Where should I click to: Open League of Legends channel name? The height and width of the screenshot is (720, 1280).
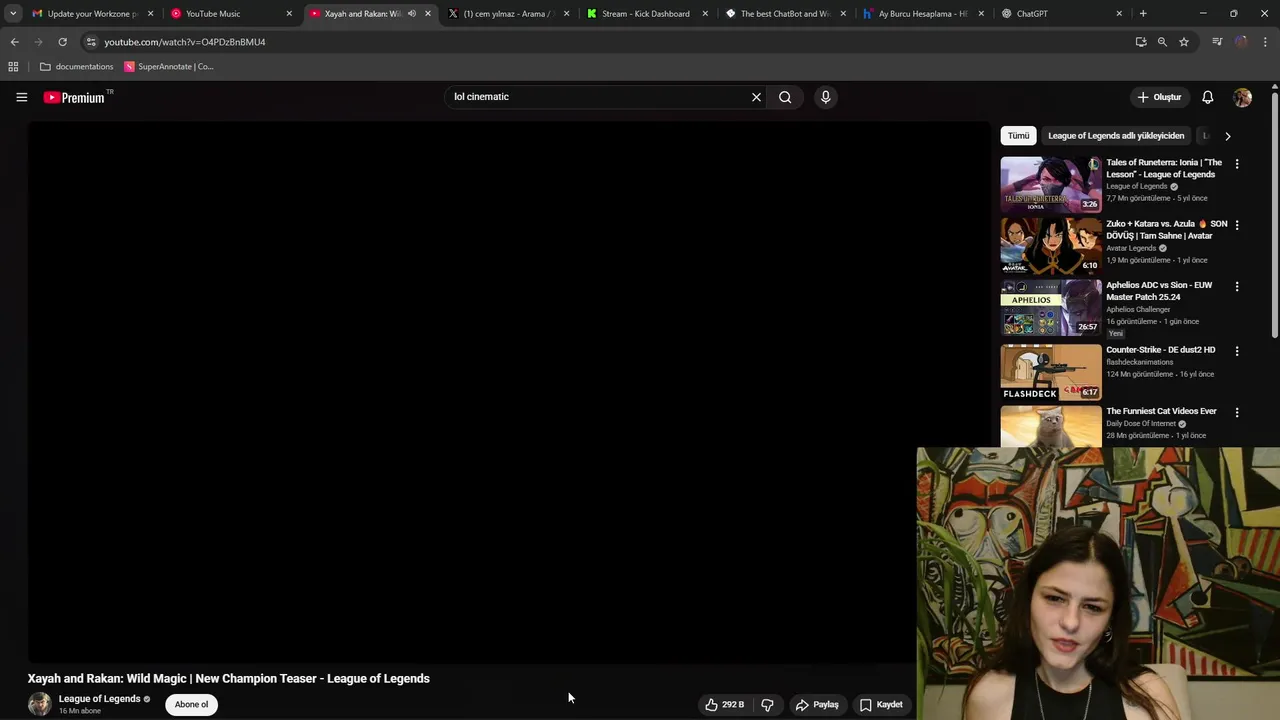click(x=99, y=699)
